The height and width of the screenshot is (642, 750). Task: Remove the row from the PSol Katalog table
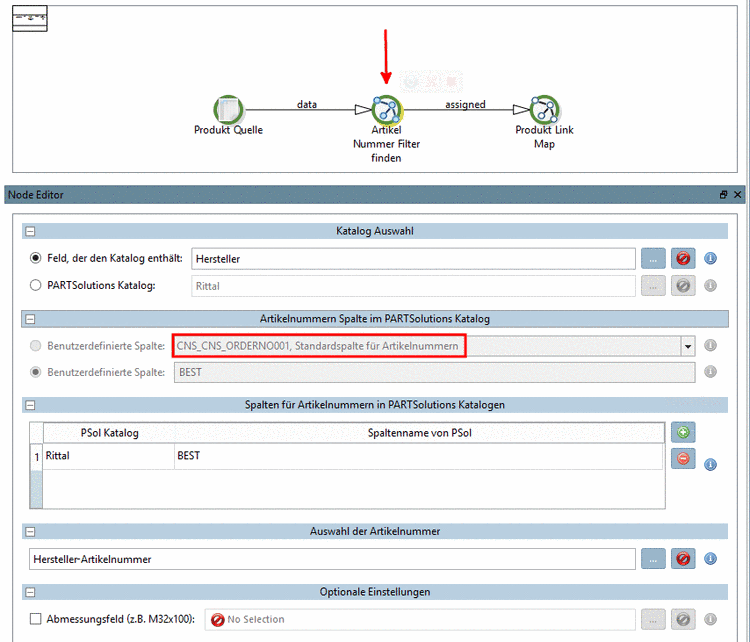pos(683,458)
